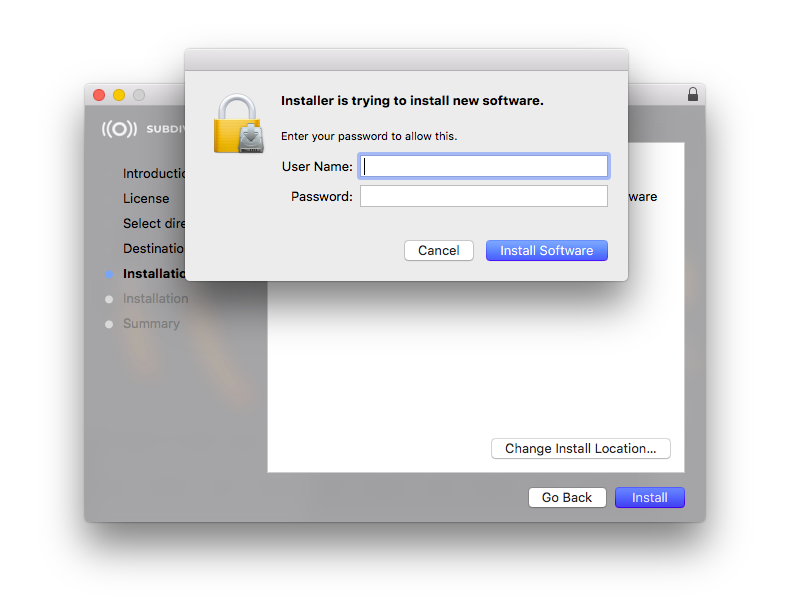This screenshot has width=789, height=616.
Task: Select the Destination step in sidebar
Action: (154, 249)
